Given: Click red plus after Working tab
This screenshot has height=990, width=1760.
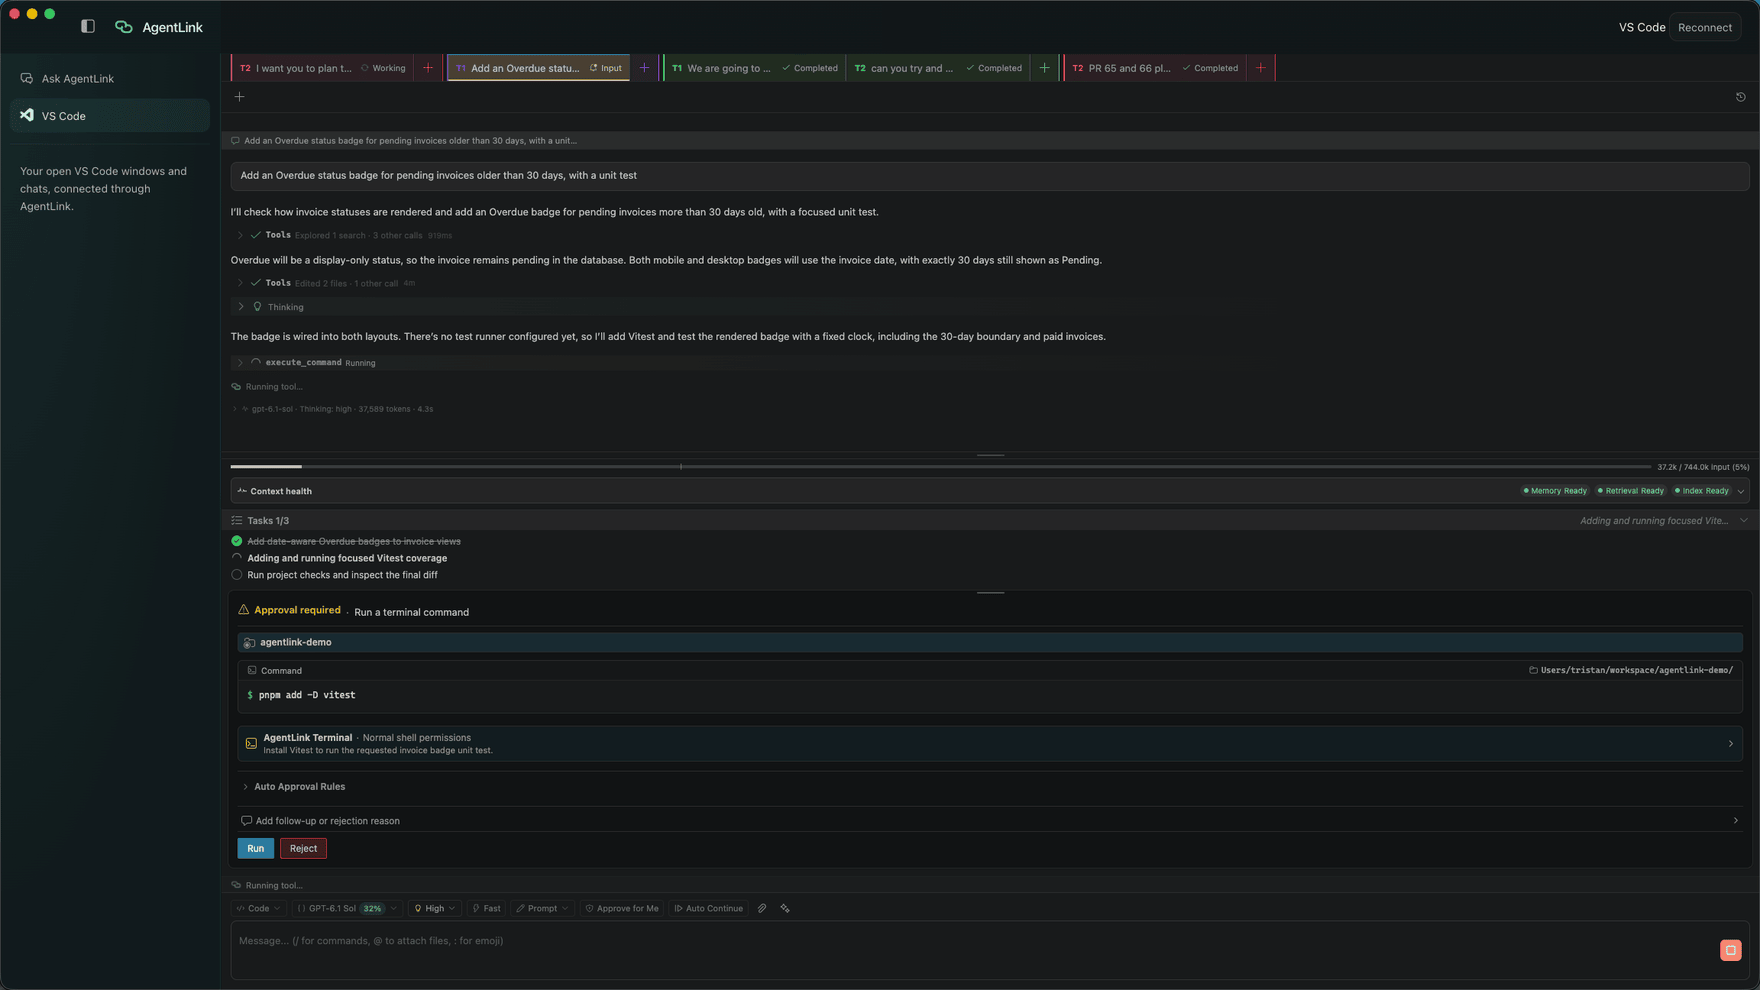Looking at the screenshot, I should click(428, 68).
